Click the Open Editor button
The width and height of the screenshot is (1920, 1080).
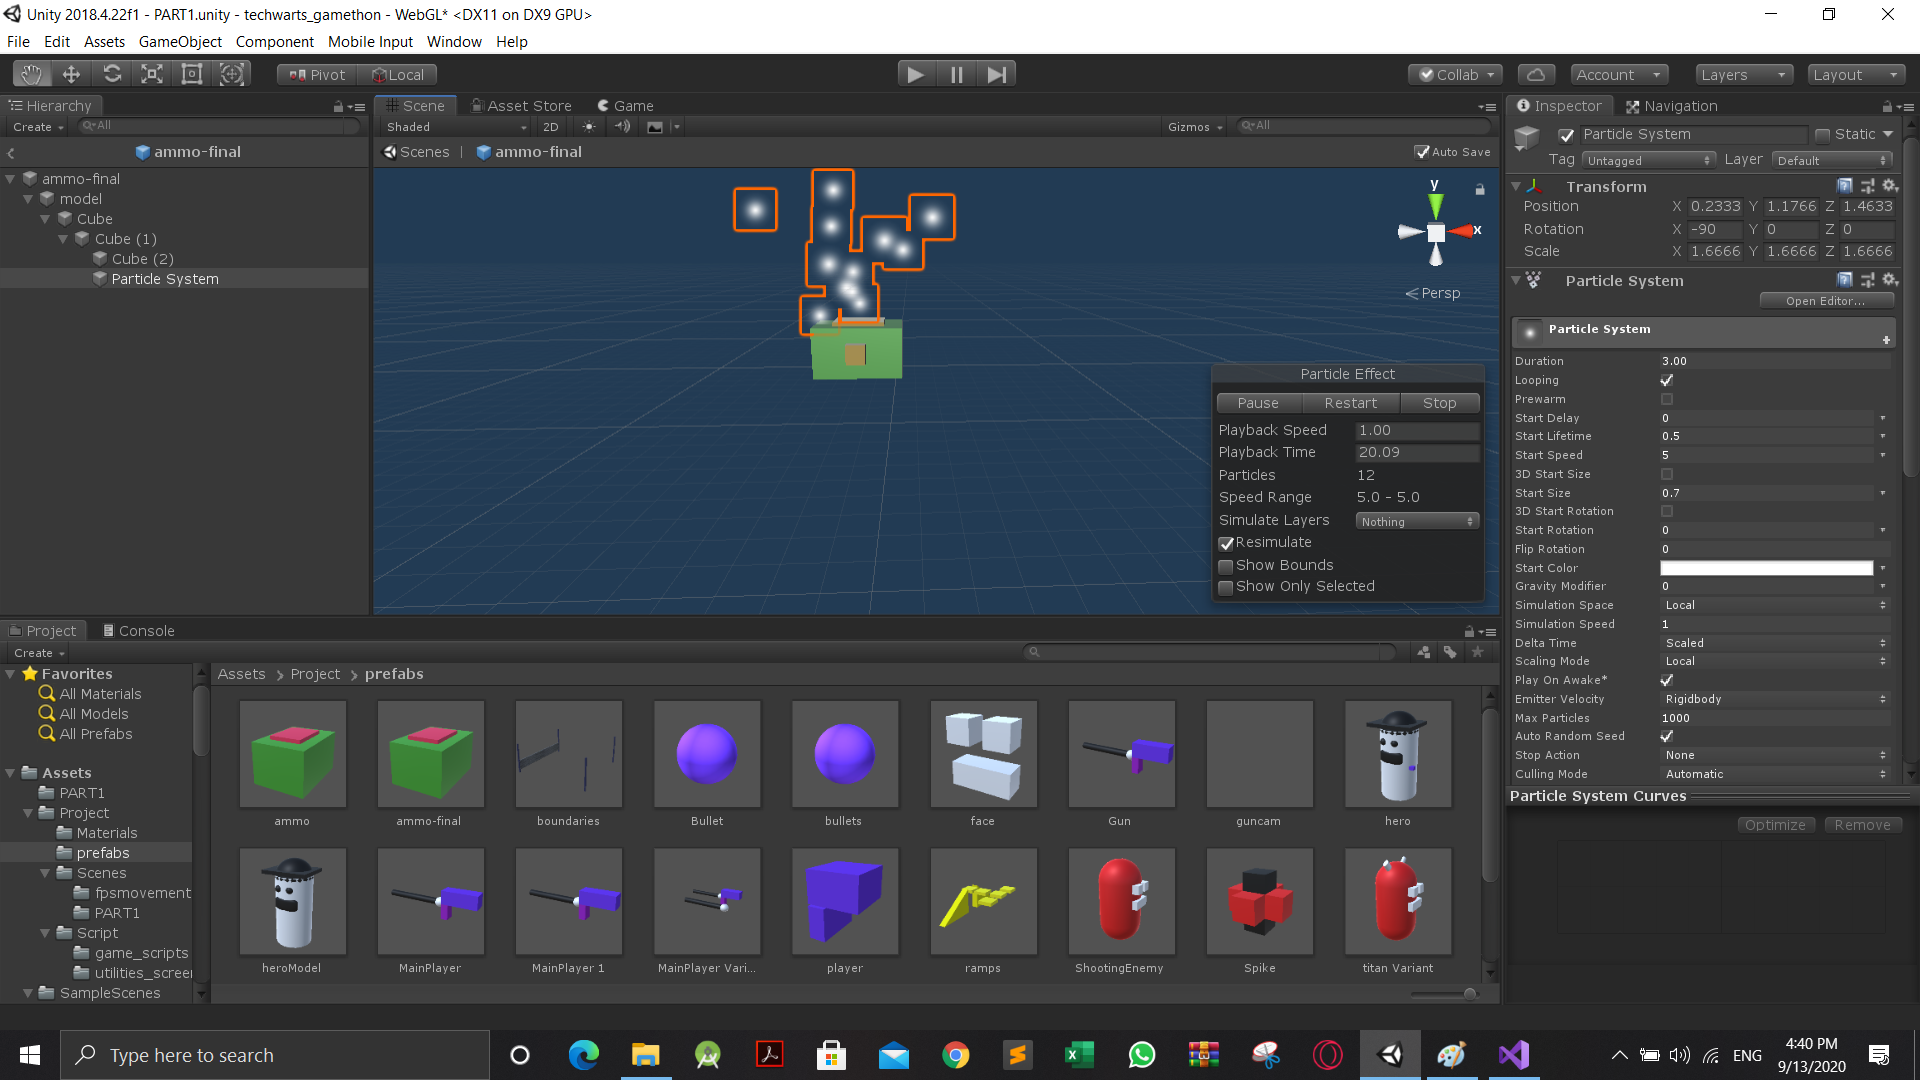coord(1825,301)
